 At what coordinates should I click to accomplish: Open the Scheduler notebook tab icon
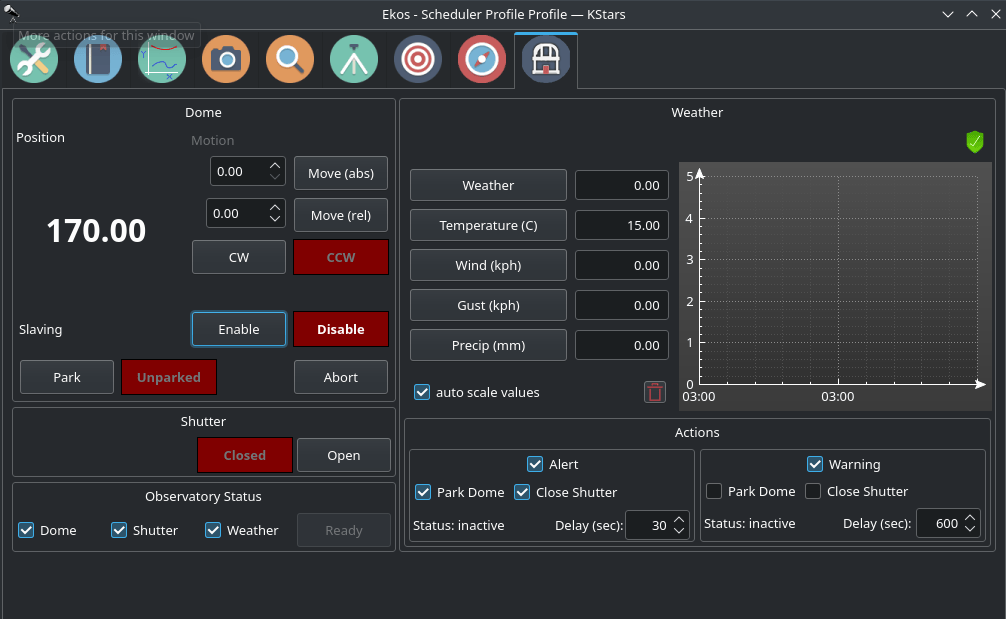[x=98, y=60]
